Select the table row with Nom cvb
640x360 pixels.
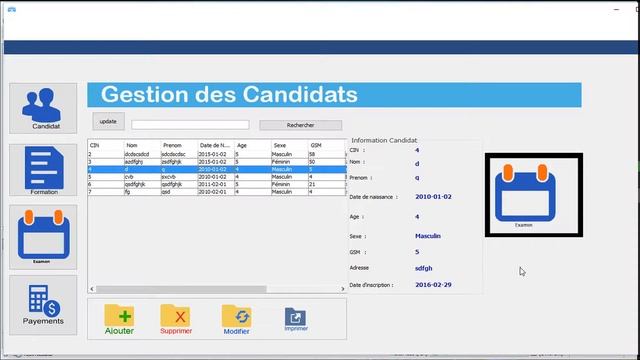pyautogui.click(x=217, y=177)
